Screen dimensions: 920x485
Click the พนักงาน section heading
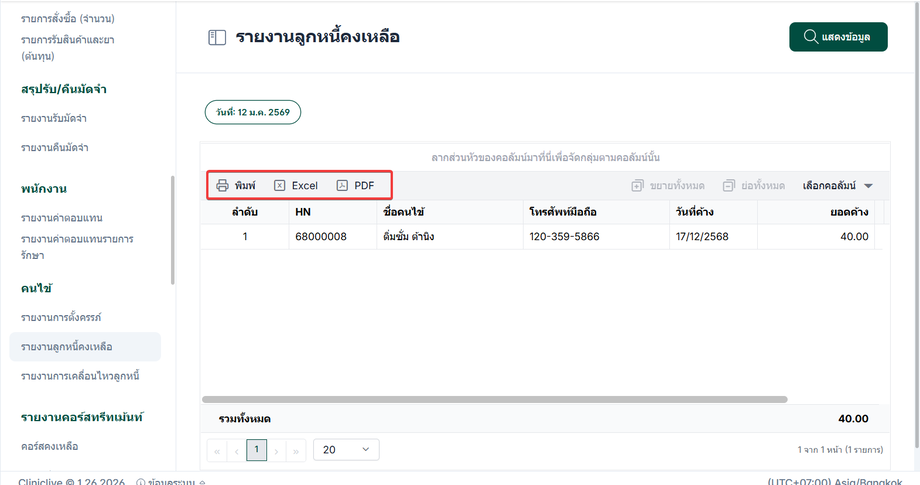[43, 189]
